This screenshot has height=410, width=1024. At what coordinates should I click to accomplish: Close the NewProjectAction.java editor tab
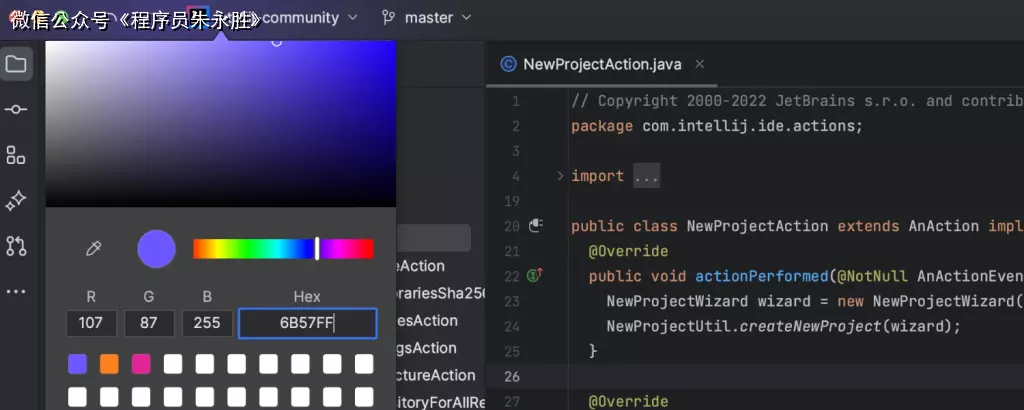click(700, 64)
